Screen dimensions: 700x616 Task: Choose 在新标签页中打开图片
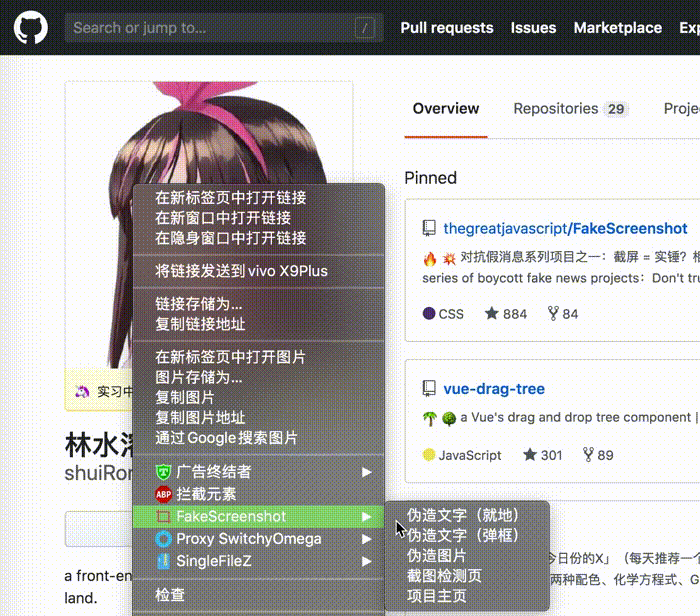click(259, 357)
